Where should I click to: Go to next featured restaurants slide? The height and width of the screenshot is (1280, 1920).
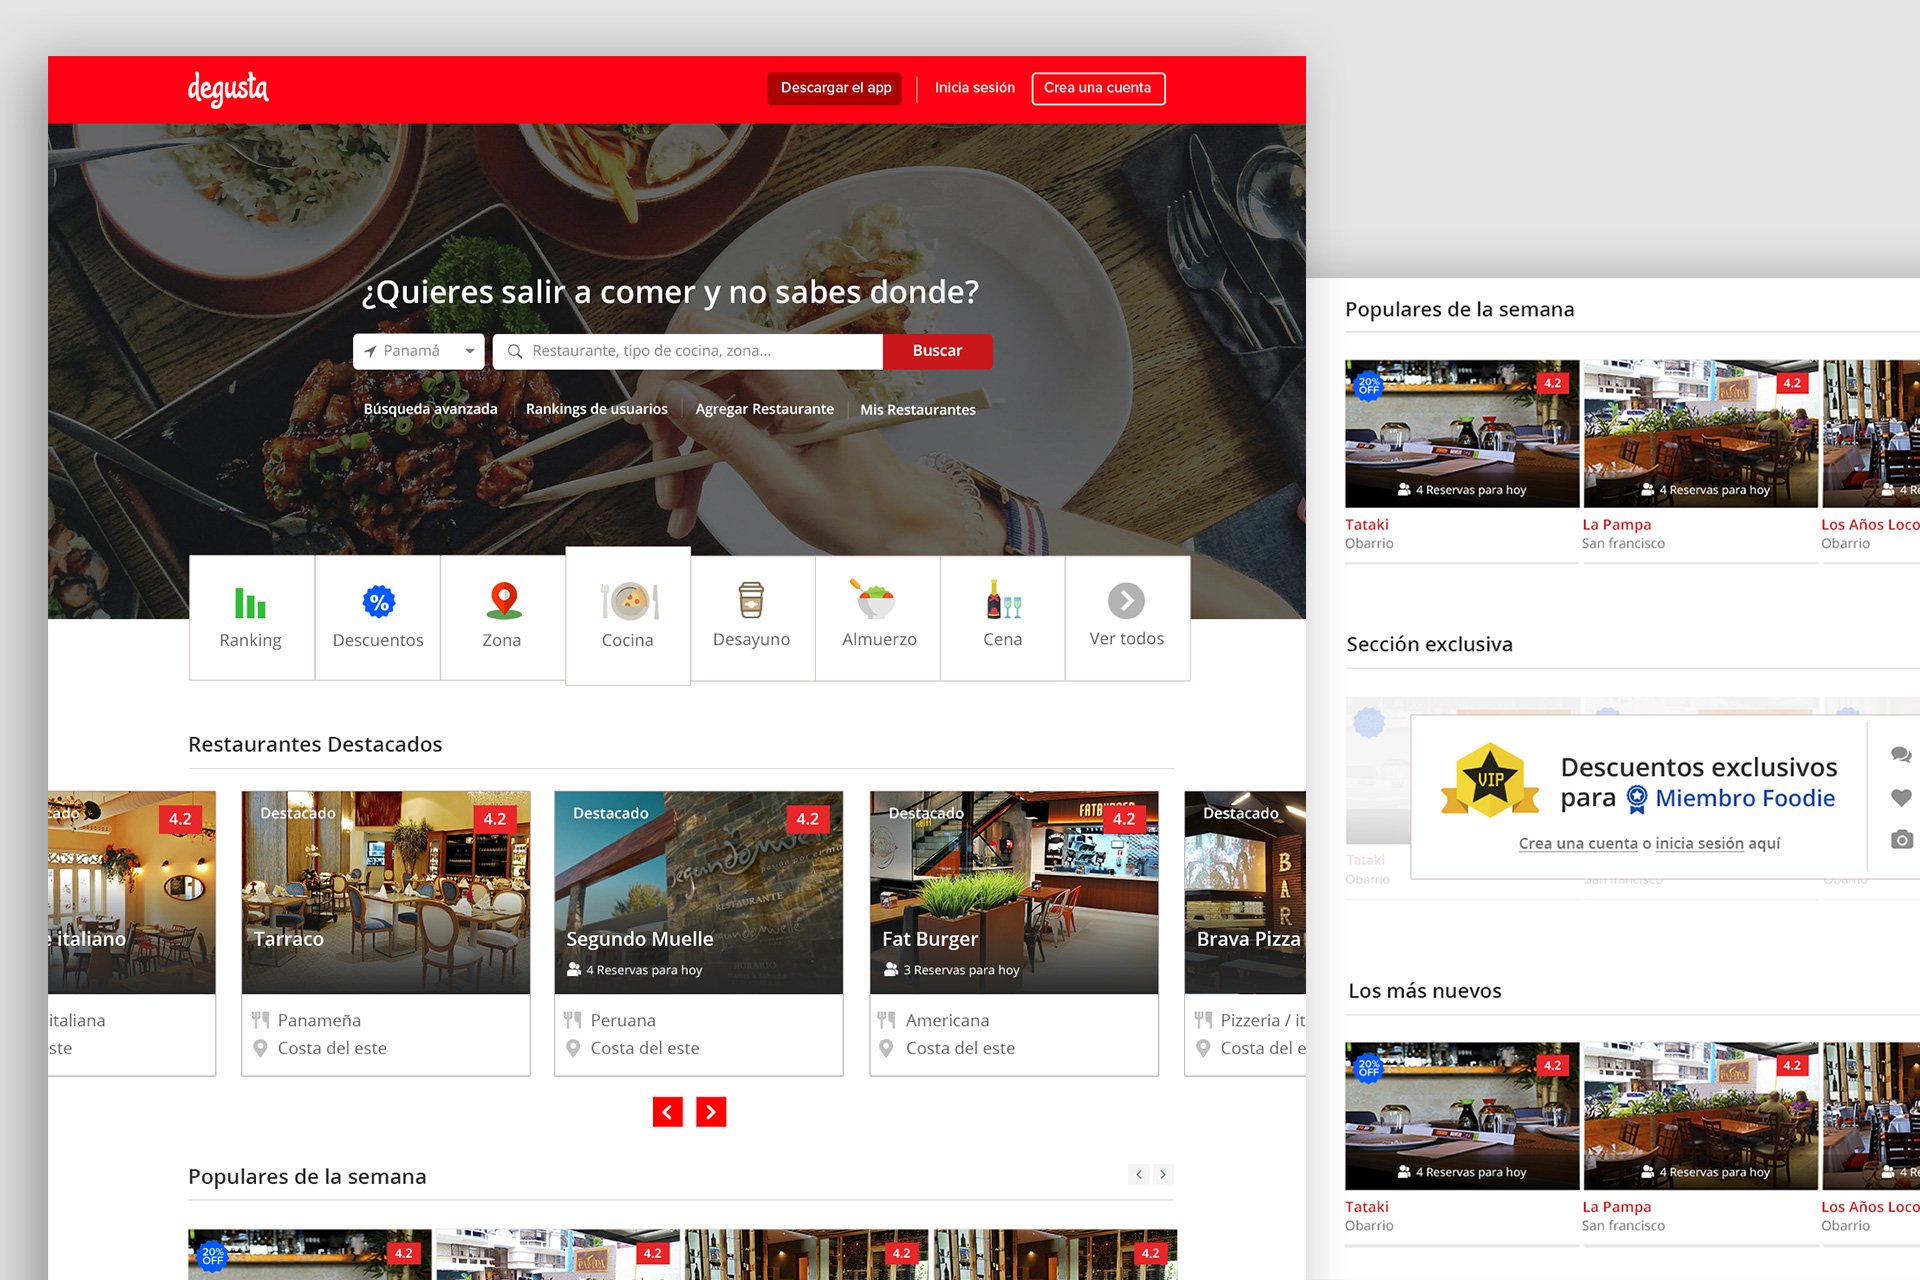pyautogui.click(x=711, y=1112)
